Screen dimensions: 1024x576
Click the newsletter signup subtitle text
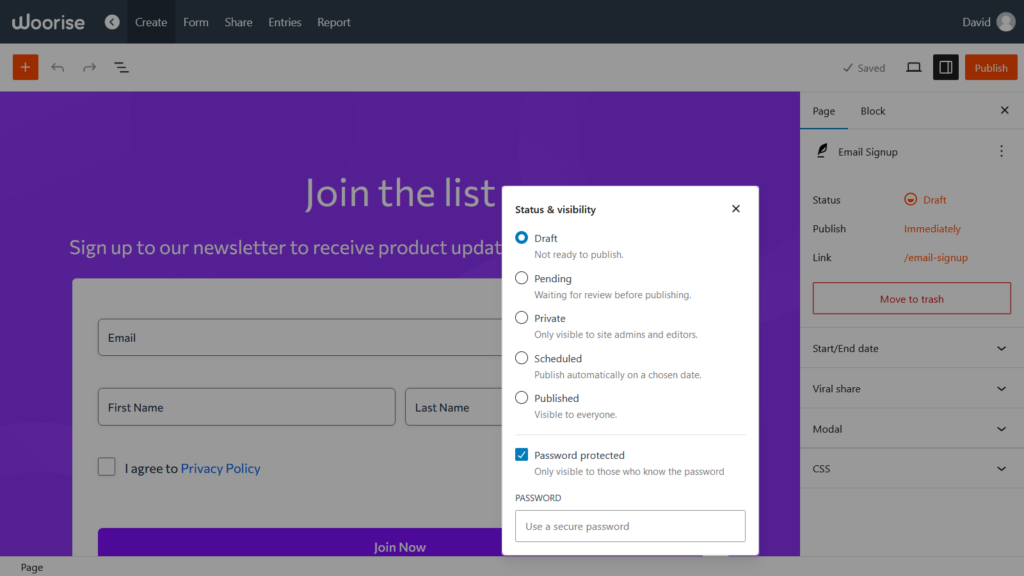click(x=285, y=248)
